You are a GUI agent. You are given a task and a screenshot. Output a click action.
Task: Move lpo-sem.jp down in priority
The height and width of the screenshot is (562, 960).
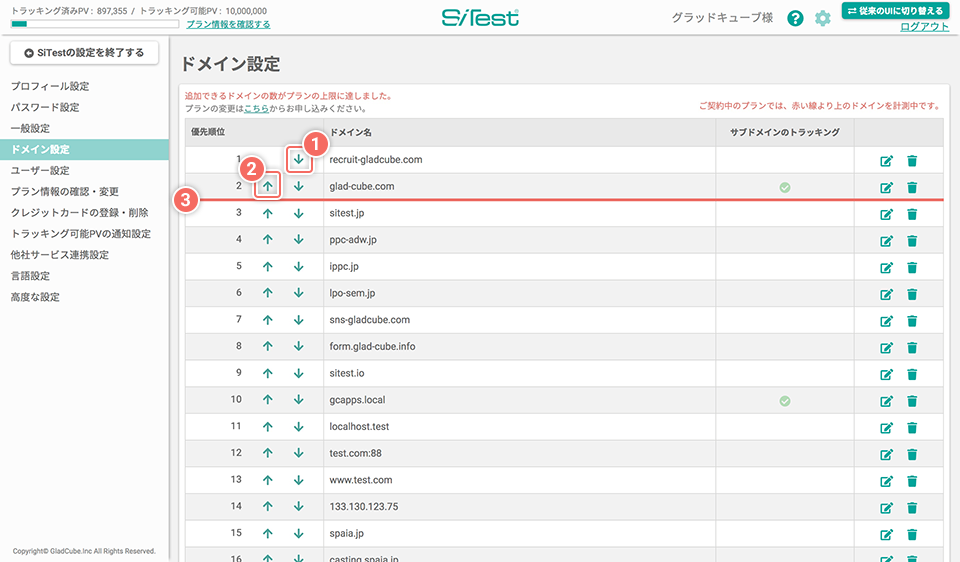299,293
